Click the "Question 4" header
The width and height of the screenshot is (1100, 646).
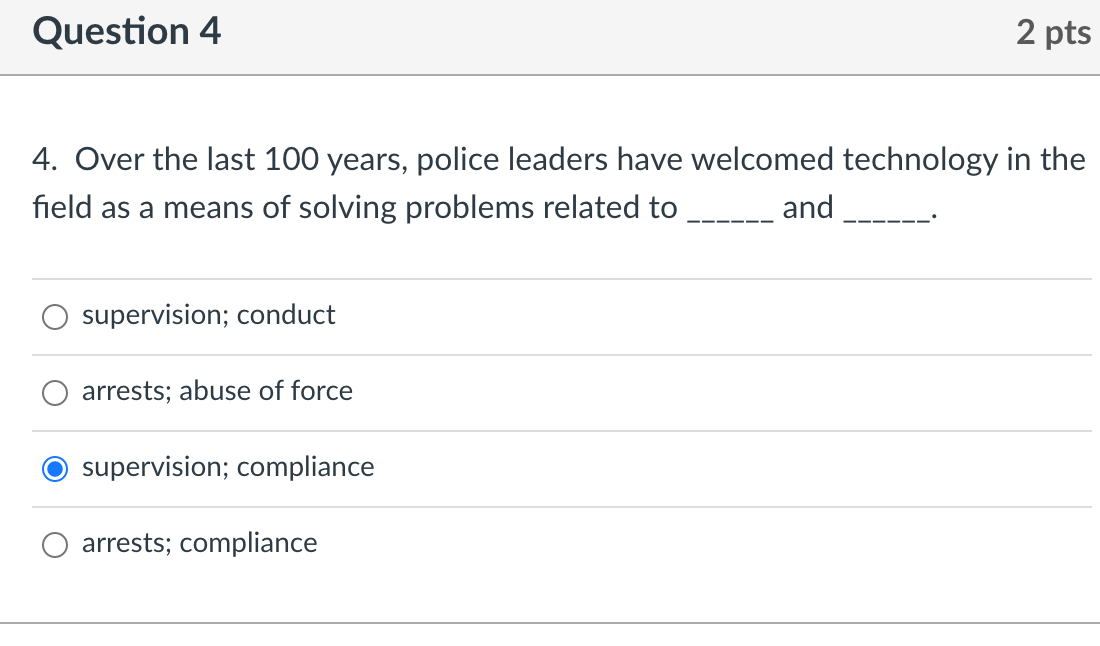[x=125, y=32]
